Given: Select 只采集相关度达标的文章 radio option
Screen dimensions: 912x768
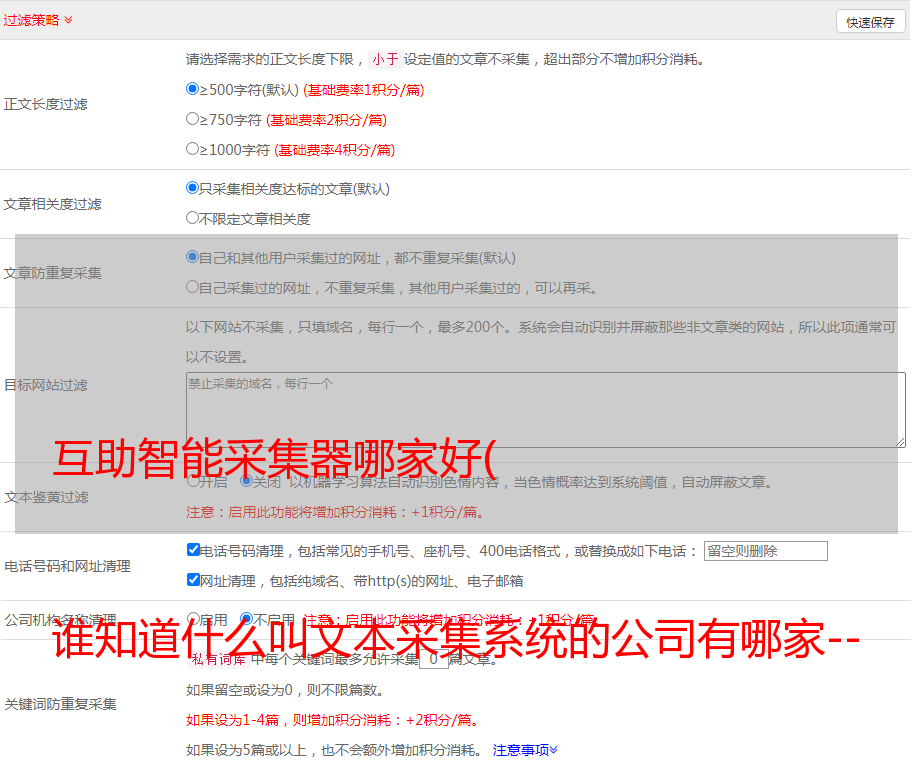Looking at the screenshot, I should (193, 187).
